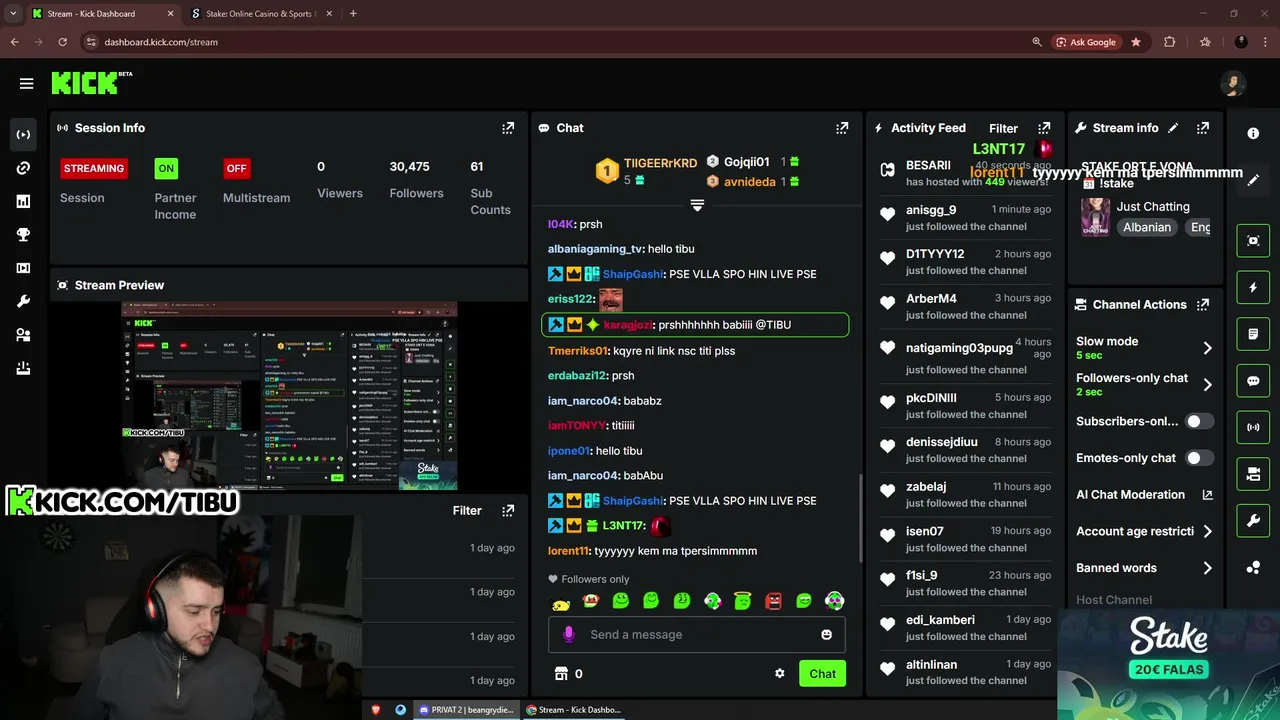Screen dimensions: 1280x720
Task: Open the video clips sidebar icon
Action: [23, 268]
